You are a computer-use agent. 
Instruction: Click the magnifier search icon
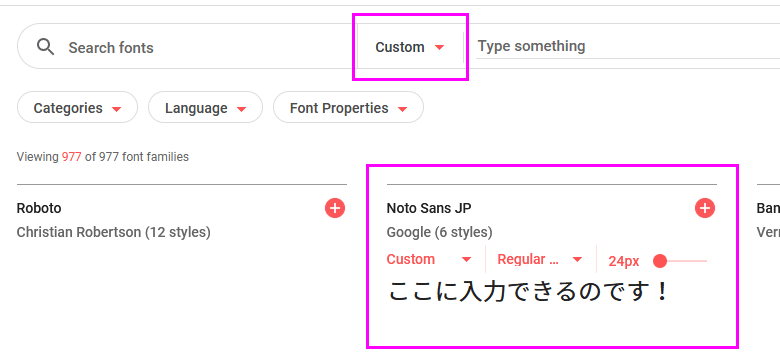click(45, 47)
